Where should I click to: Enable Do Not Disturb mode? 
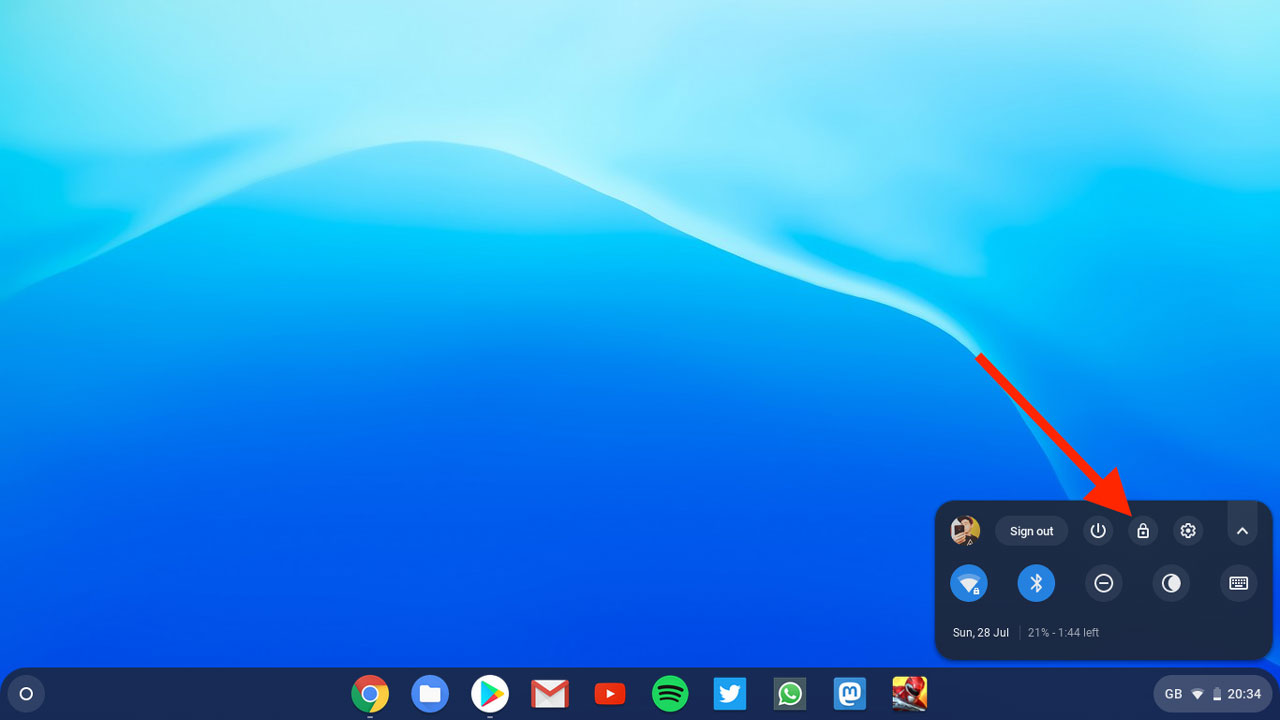click(1104, 583)
